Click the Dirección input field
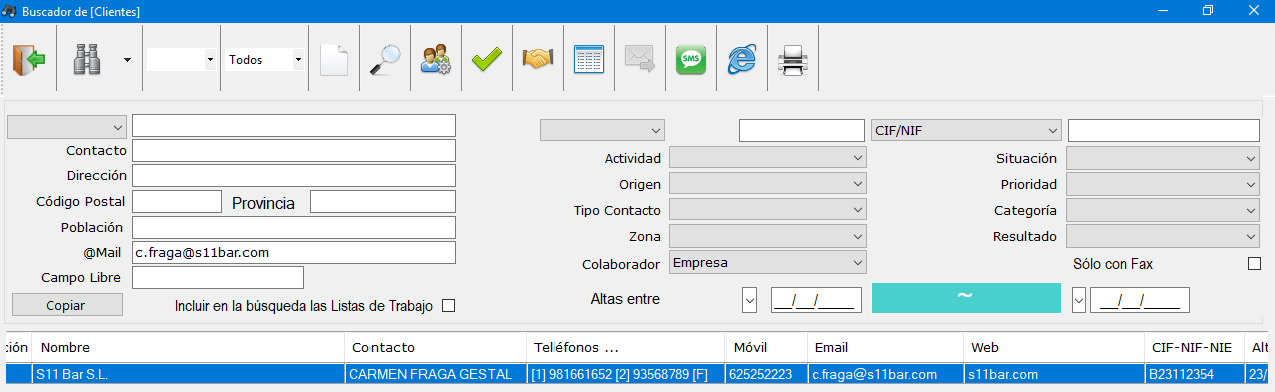Screen dimensions: 1275x392 pyautogui.click(x=294, y=176)
